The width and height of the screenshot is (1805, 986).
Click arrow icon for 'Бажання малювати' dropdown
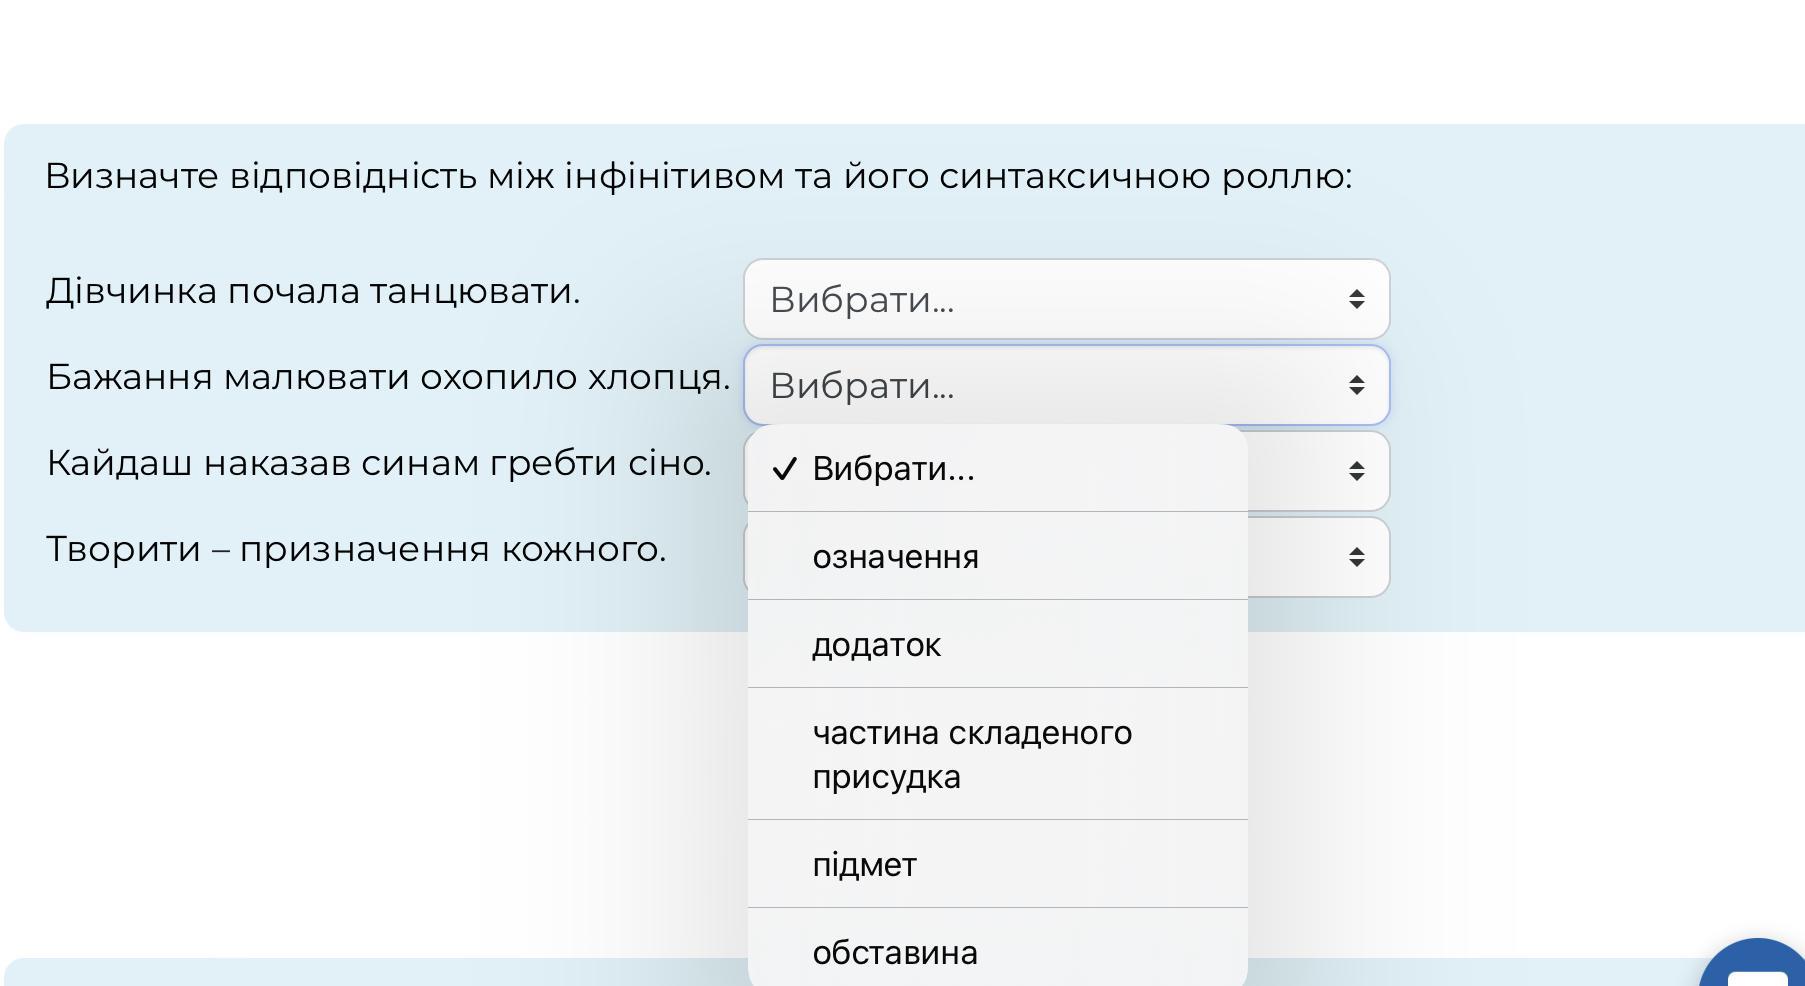click(x=1356, y=385)
